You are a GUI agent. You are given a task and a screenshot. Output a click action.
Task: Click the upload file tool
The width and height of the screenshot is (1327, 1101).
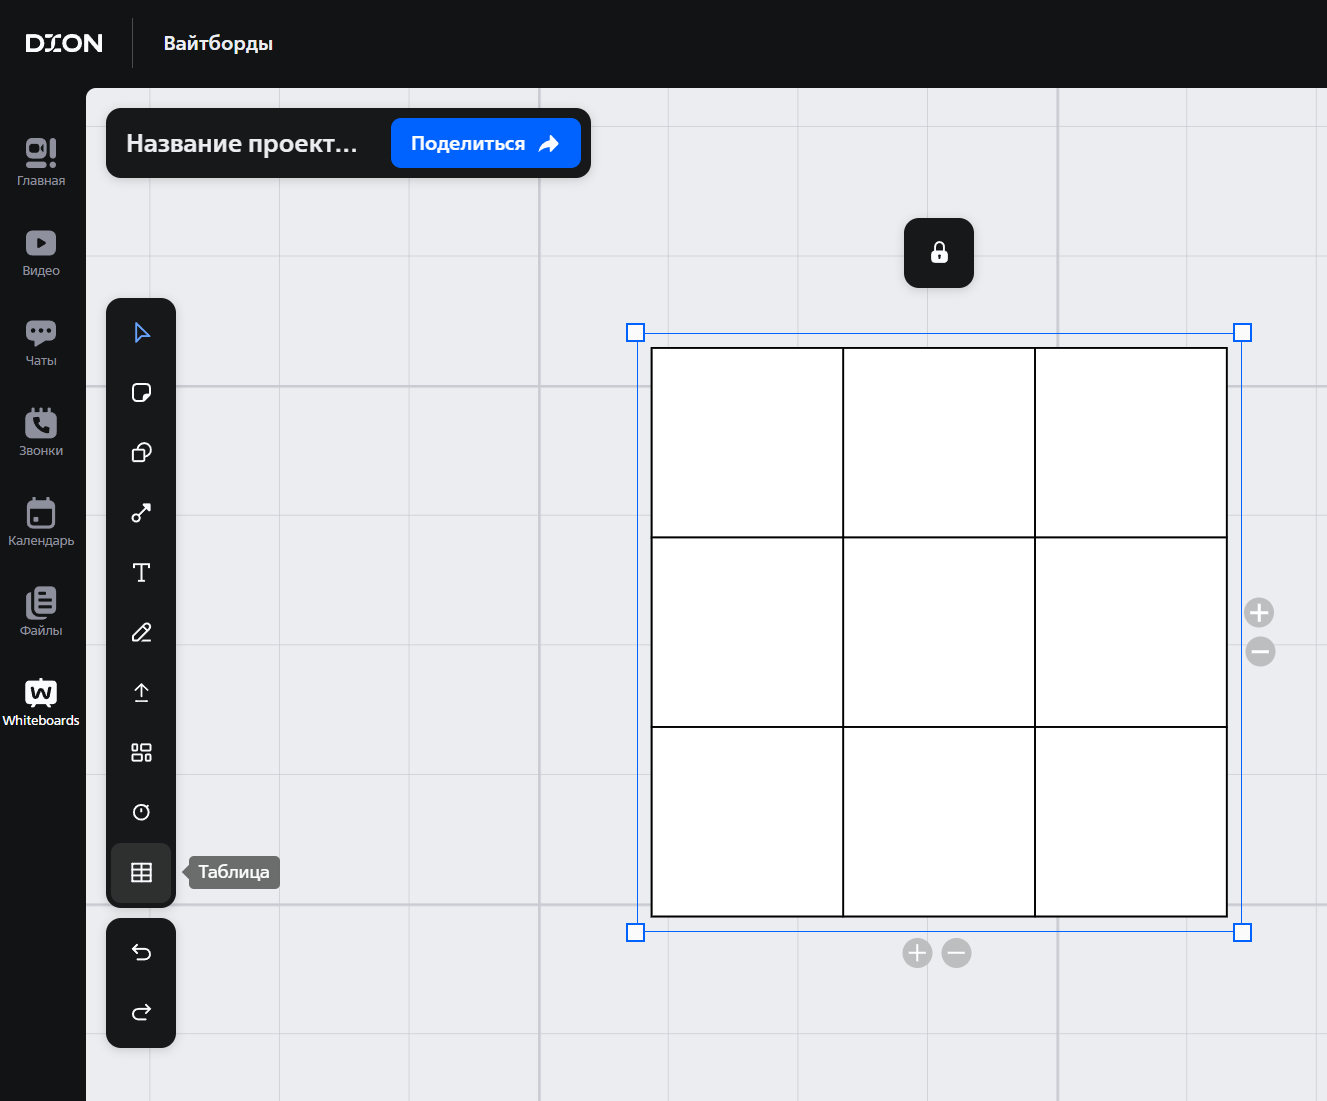(x=141, y=693)
